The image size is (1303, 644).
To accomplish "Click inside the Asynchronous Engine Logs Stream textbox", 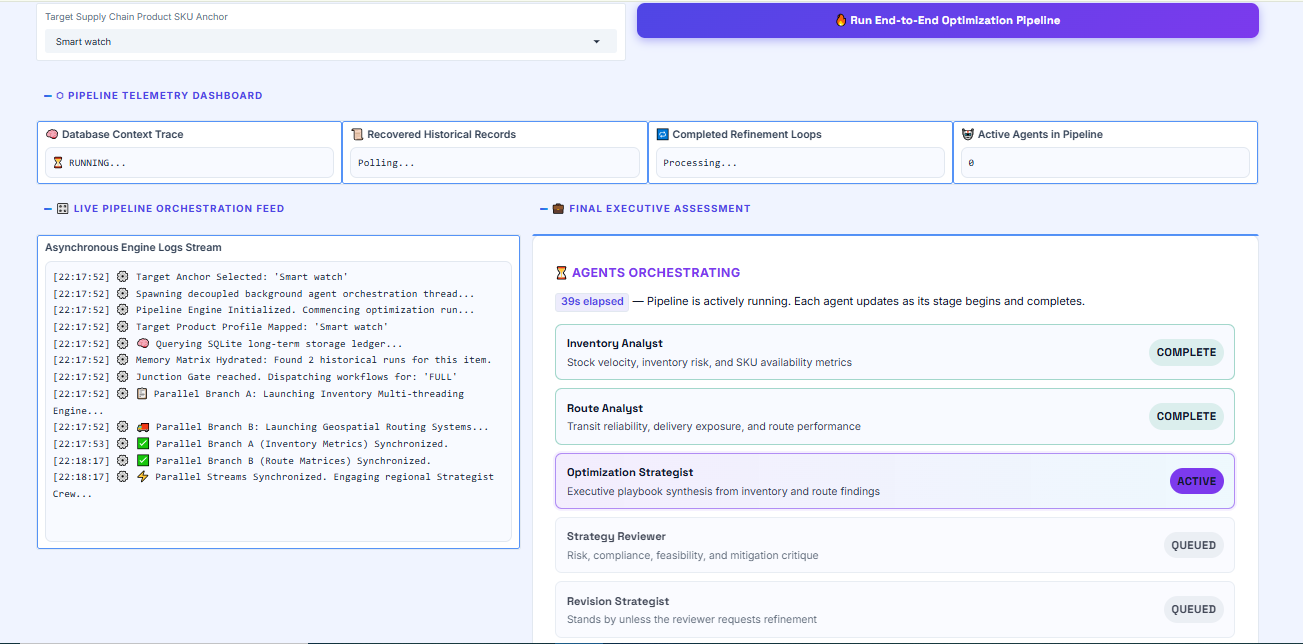I will [x=278, y=402].
